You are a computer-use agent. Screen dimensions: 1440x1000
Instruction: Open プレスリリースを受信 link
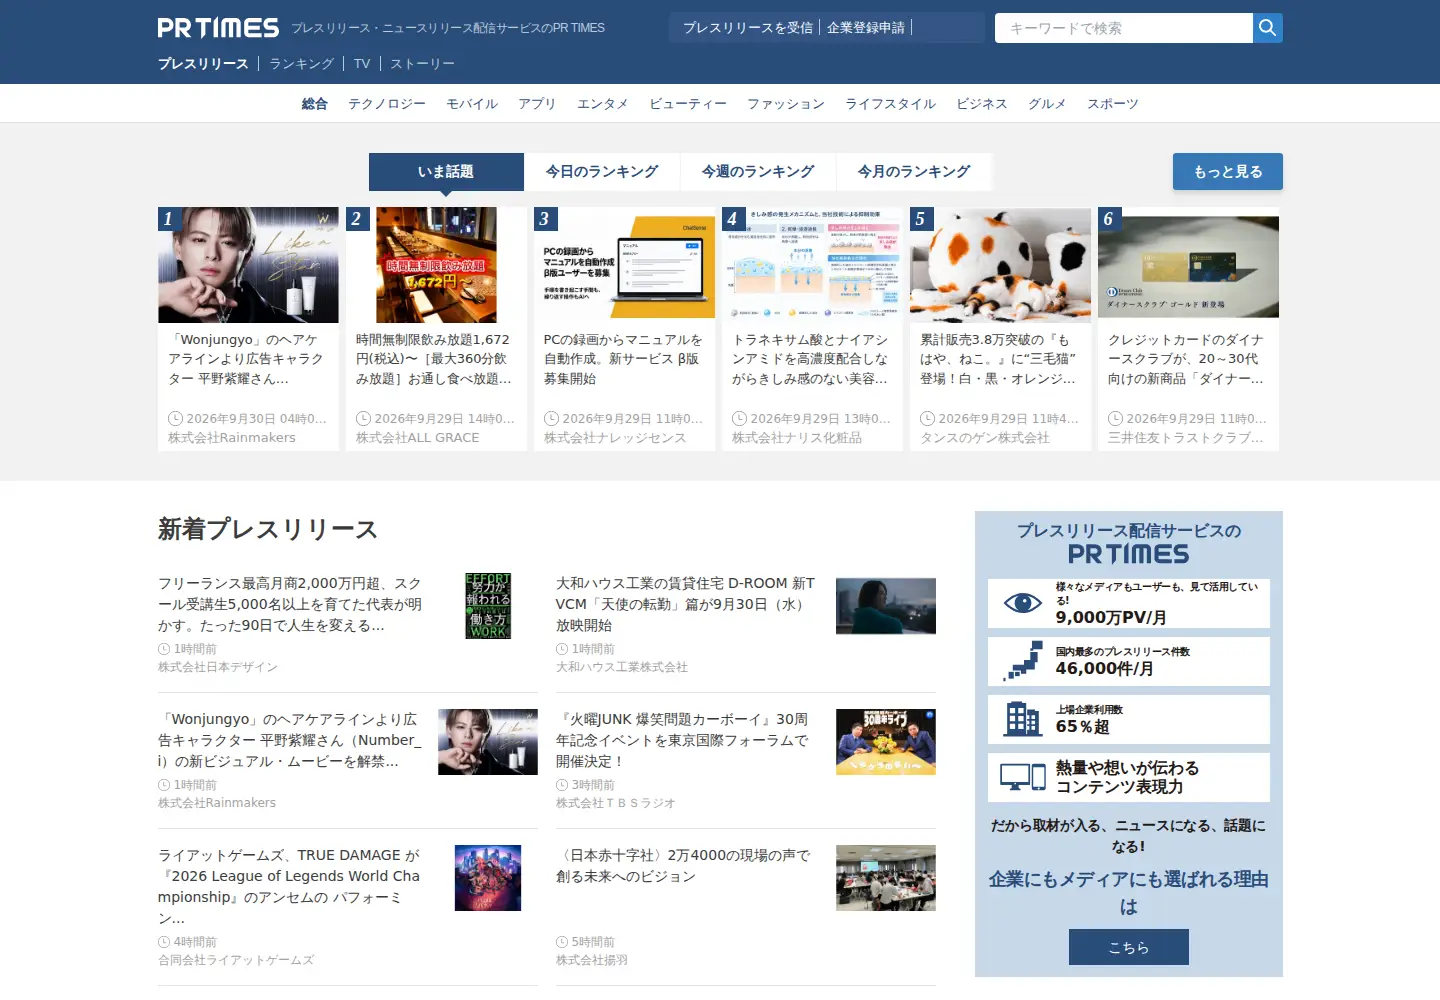click(748, 28)
